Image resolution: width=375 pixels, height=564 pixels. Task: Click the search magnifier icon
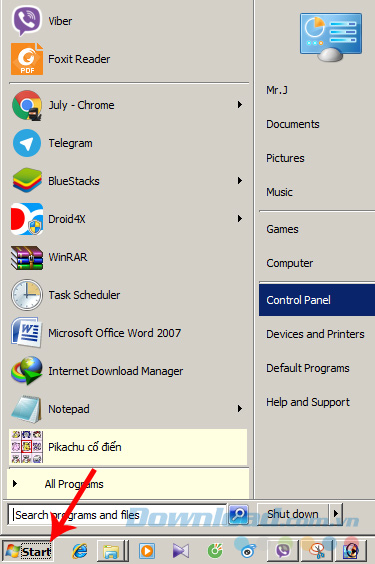click(x=238, y=514)
